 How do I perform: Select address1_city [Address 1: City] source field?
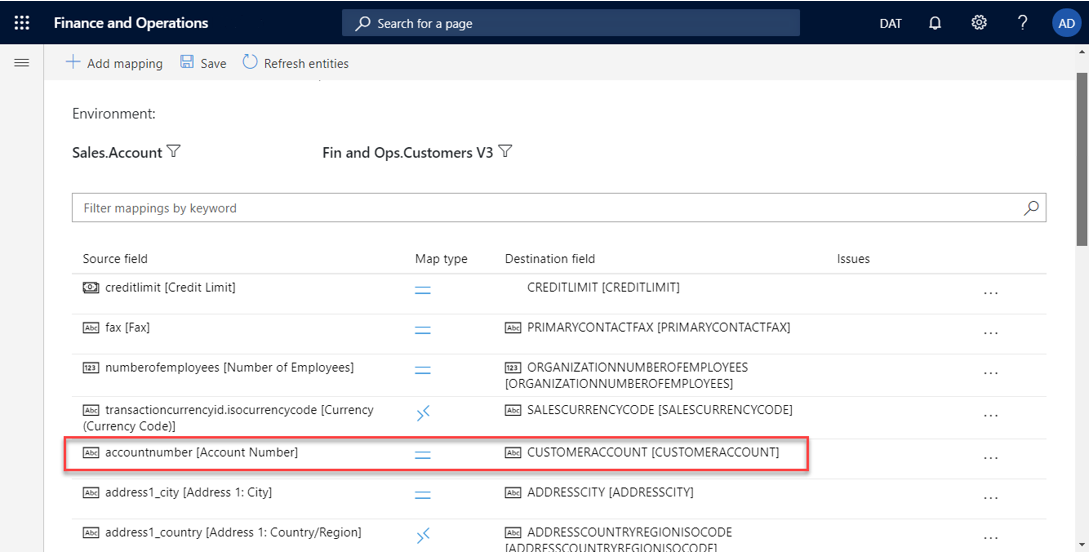tap(188, 492)
